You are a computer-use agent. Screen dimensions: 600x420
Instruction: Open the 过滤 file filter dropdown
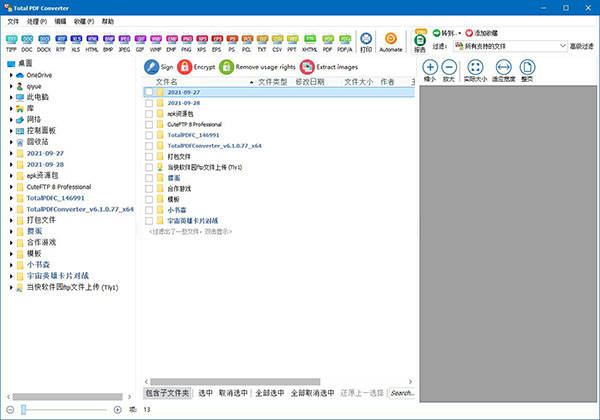[510, 46]
